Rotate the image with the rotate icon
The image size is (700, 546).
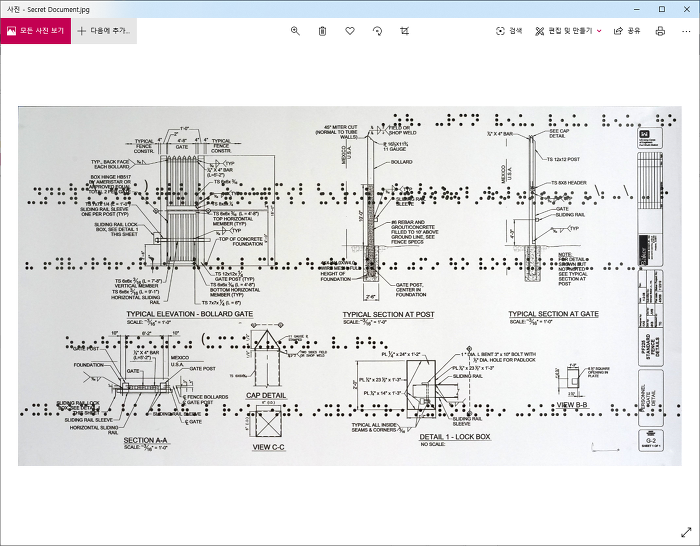(377, 31)
